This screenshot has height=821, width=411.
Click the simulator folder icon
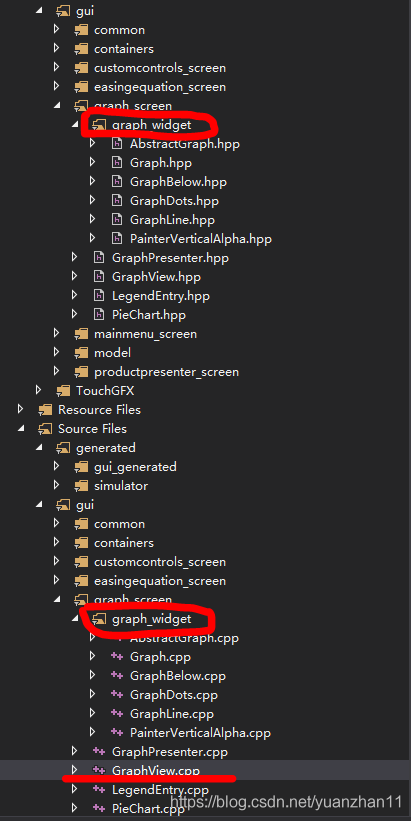click(81, 485)
